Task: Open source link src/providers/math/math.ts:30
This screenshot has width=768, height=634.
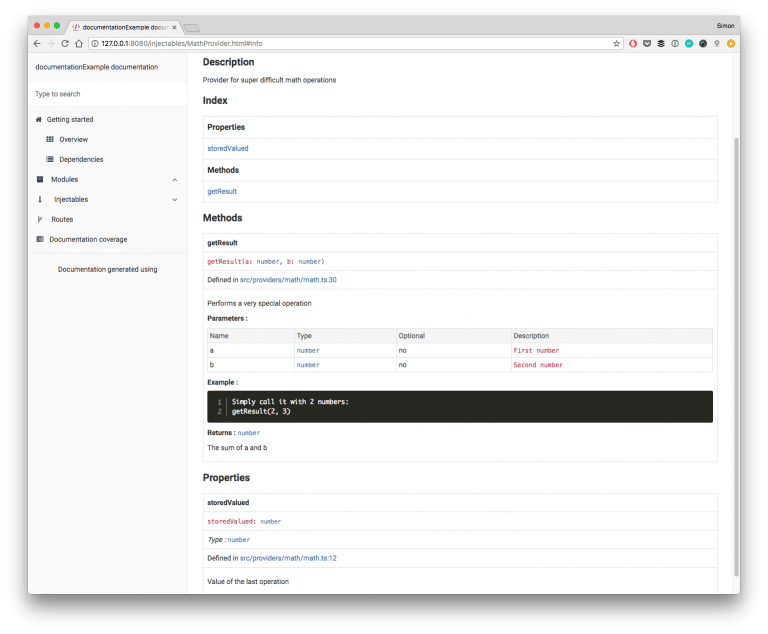Action: click(x=288, y=280)
